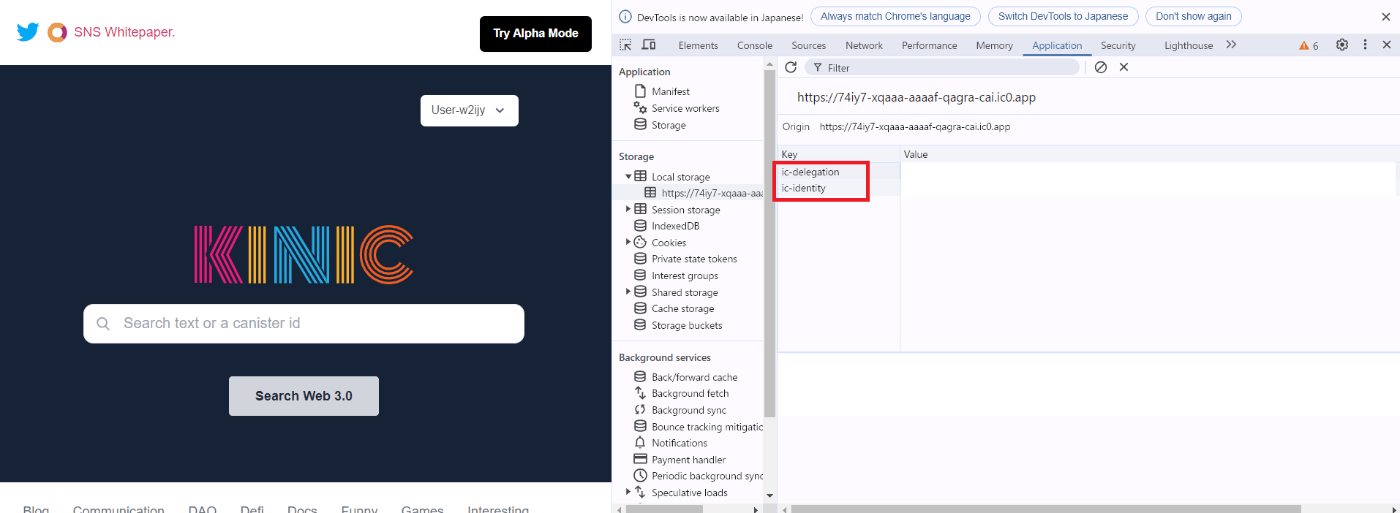Open the SNS Whitepaper link
This screenshot has width=1400, height=513.
tap(124, 32)
